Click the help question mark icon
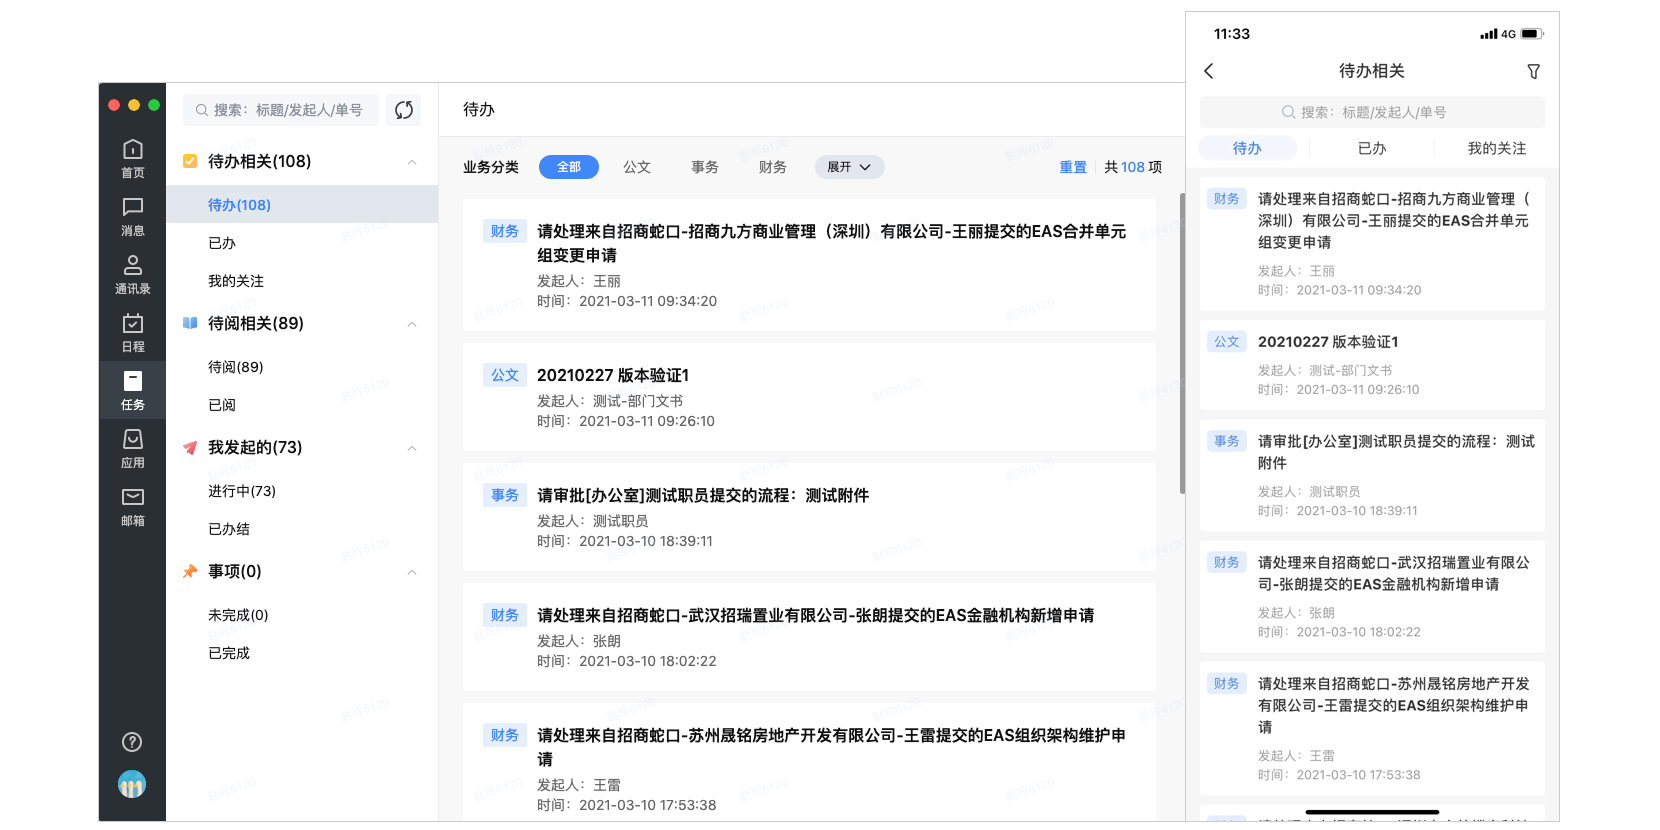 click(x=132, y=742)
